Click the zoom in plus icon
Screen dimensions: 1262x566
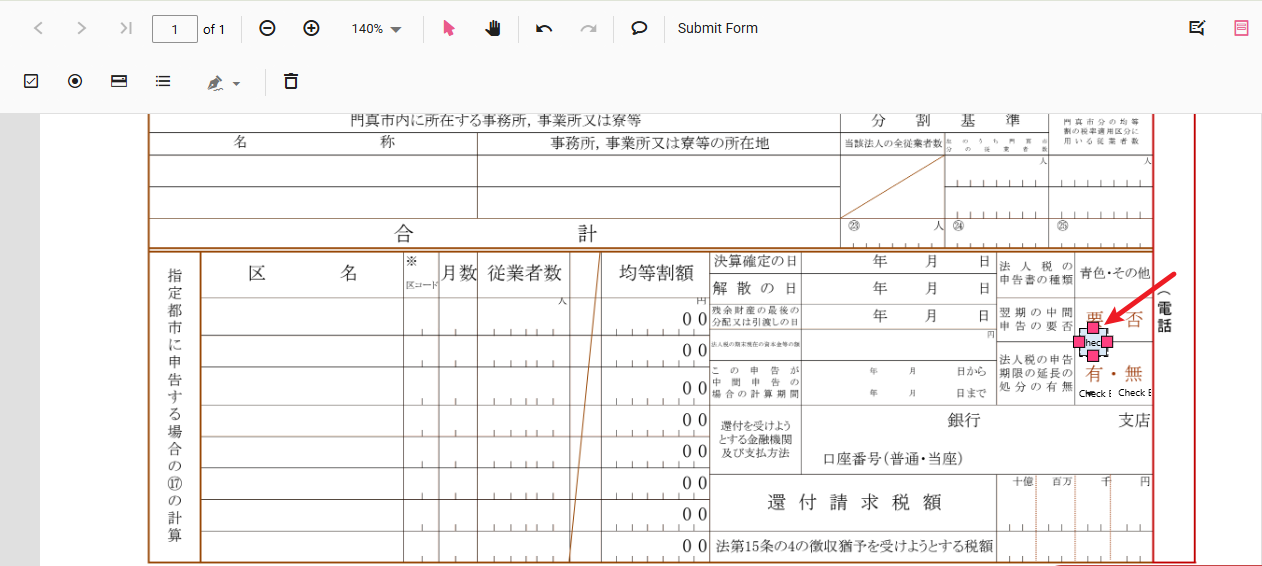[x=311, y=29]
